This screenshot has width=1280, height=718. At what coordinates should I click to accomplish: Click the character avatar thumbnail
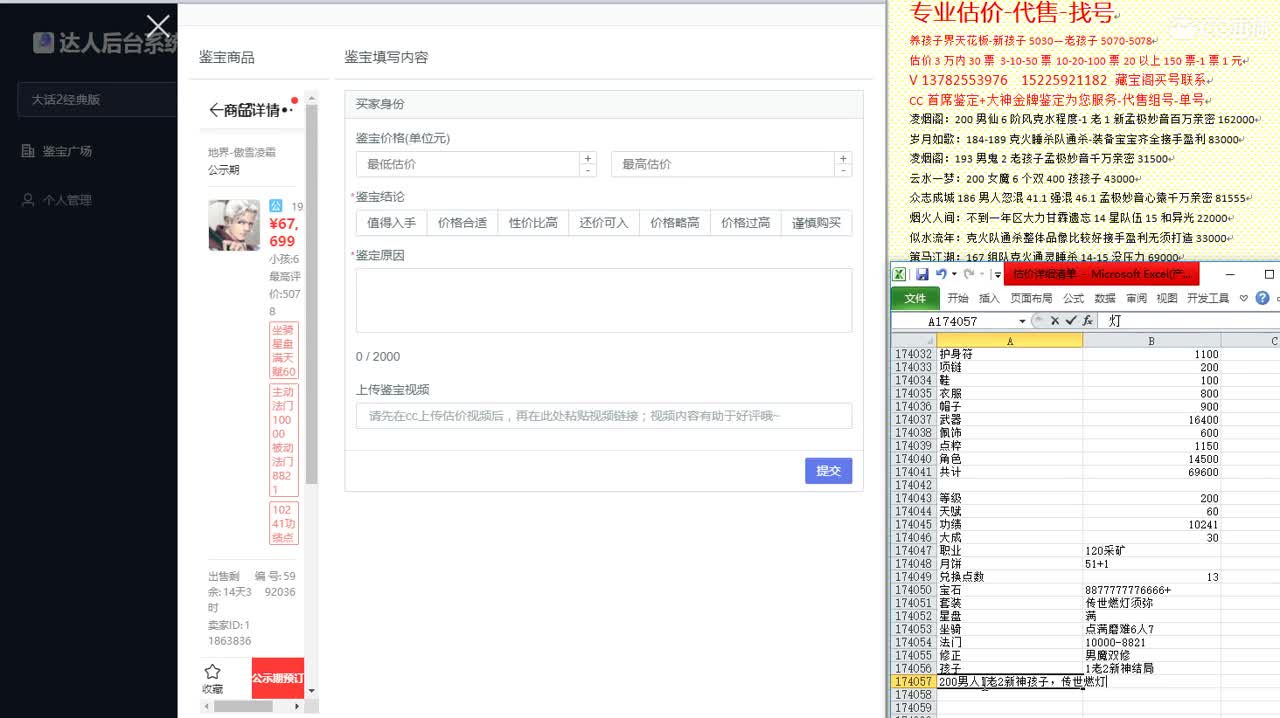pos(234,225)
